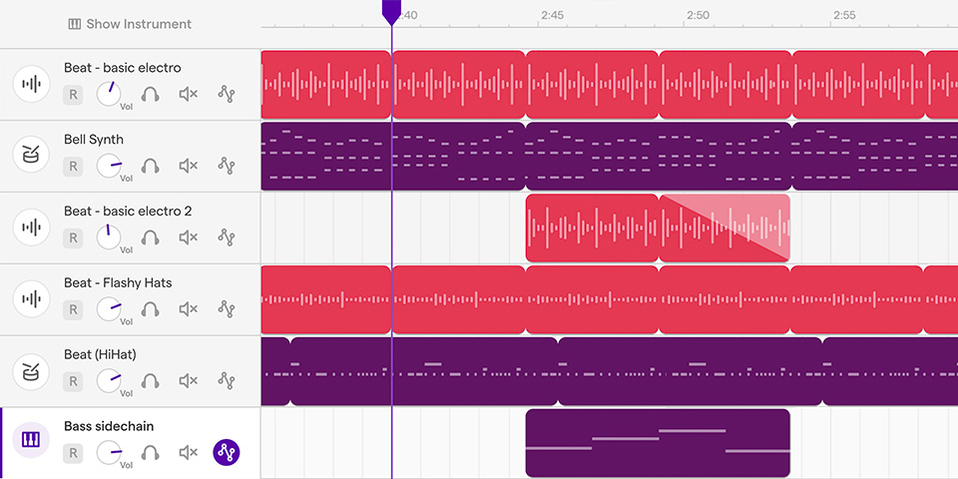This screenshot has height=479, width=958.
Task: Mute the Bell Synth track
Action: pyautogui.click(x=188, y=166)
